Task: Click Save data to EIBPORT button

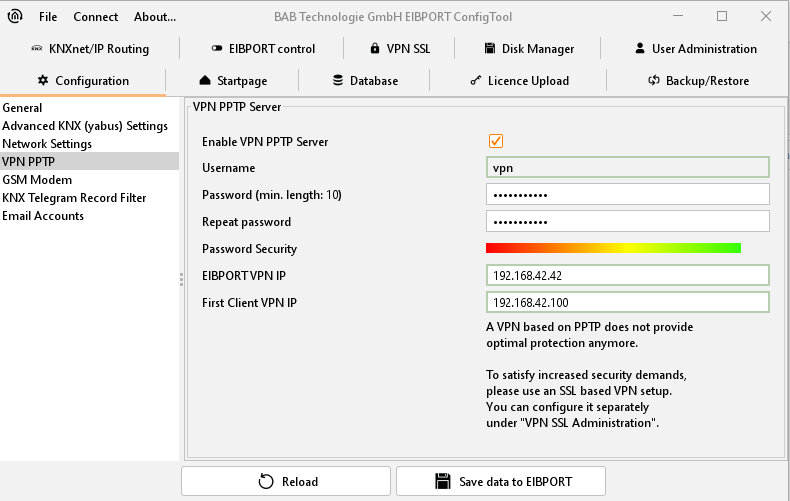Action: click(500, 481)
